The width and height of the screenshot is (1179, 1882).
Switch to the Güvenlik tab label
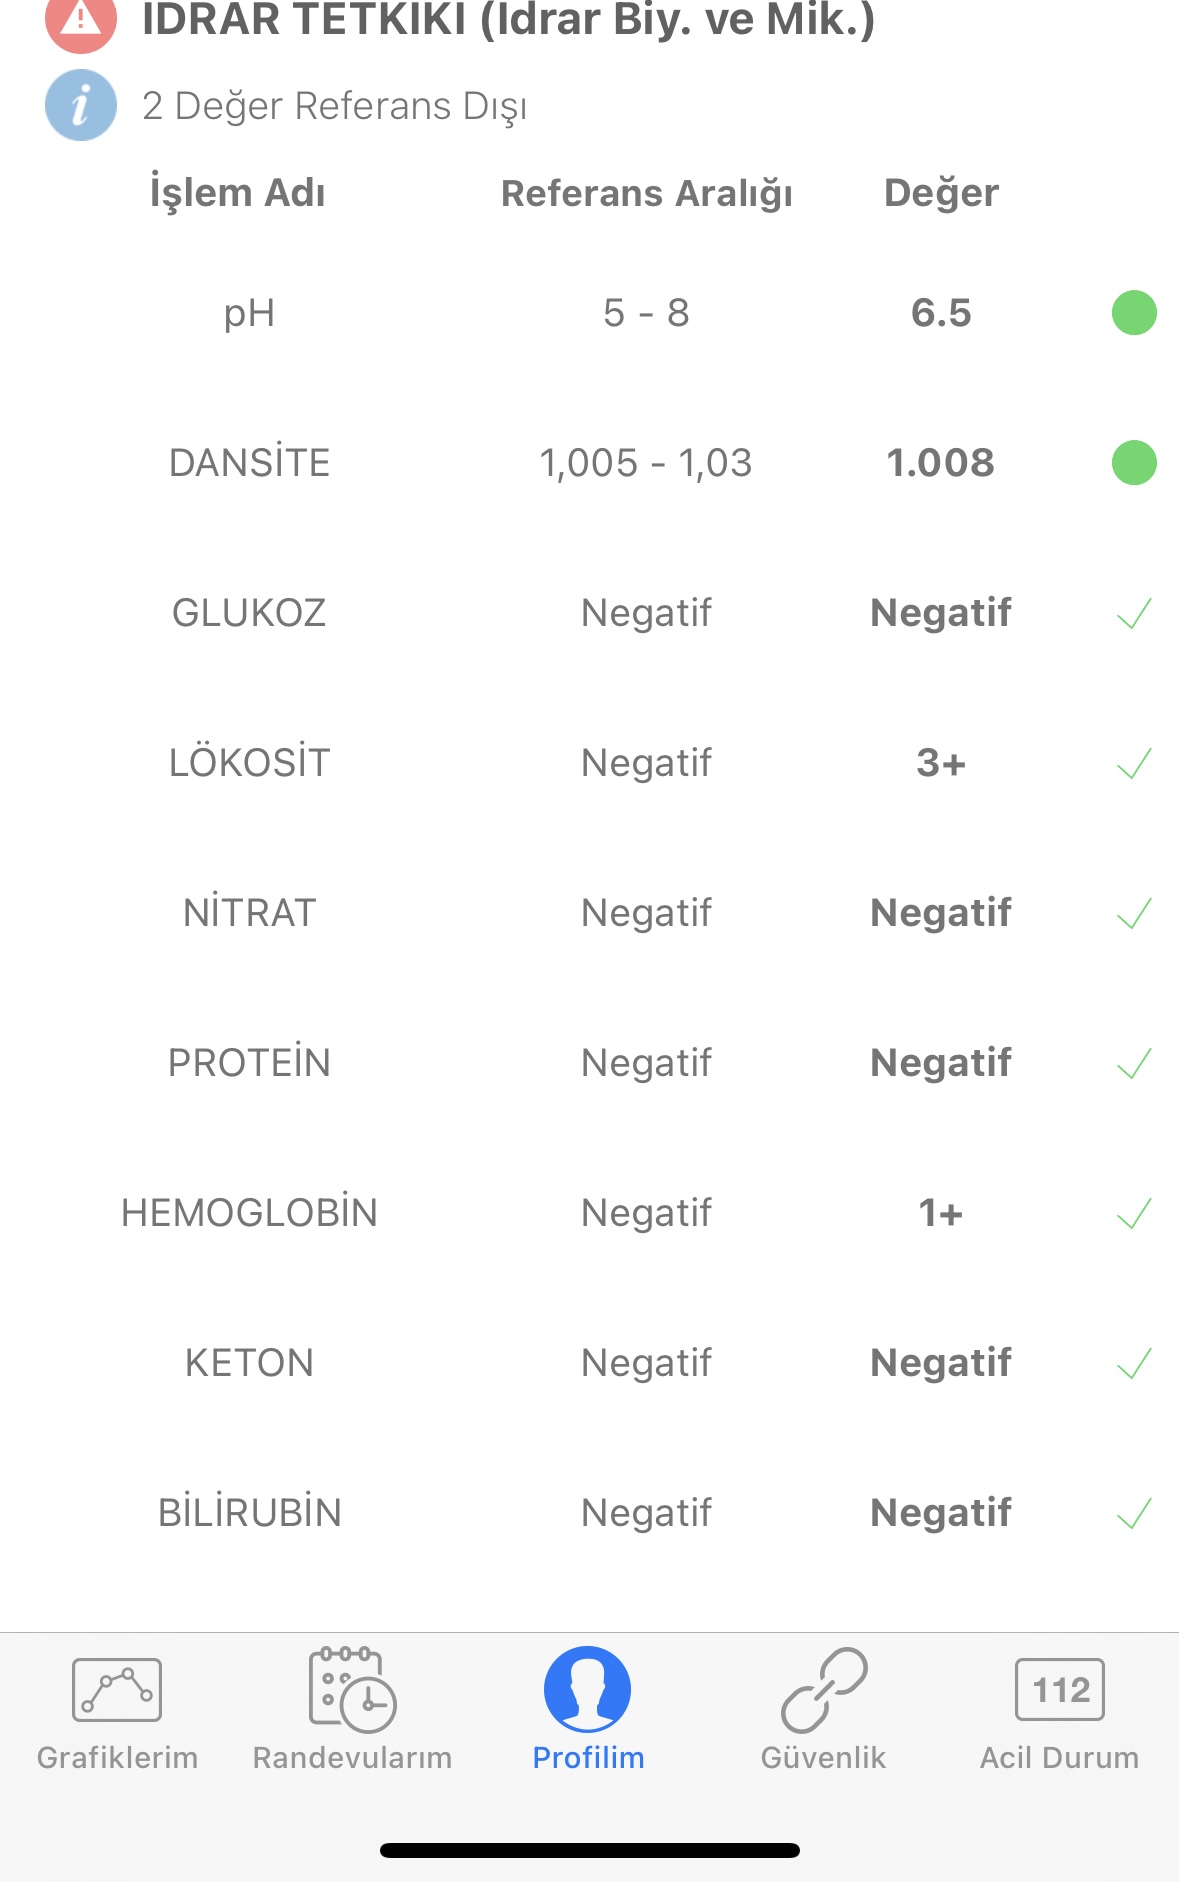click(x=824, y=1757)
